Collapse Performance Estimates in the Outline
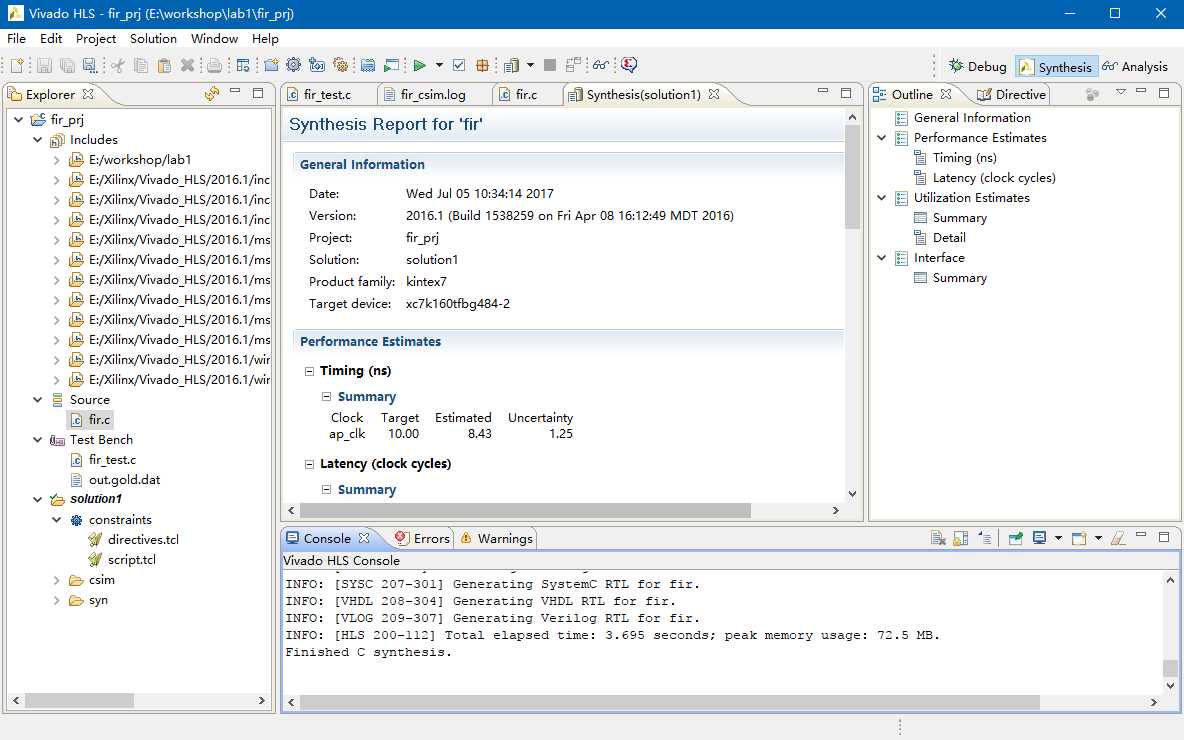 [881, 137]
